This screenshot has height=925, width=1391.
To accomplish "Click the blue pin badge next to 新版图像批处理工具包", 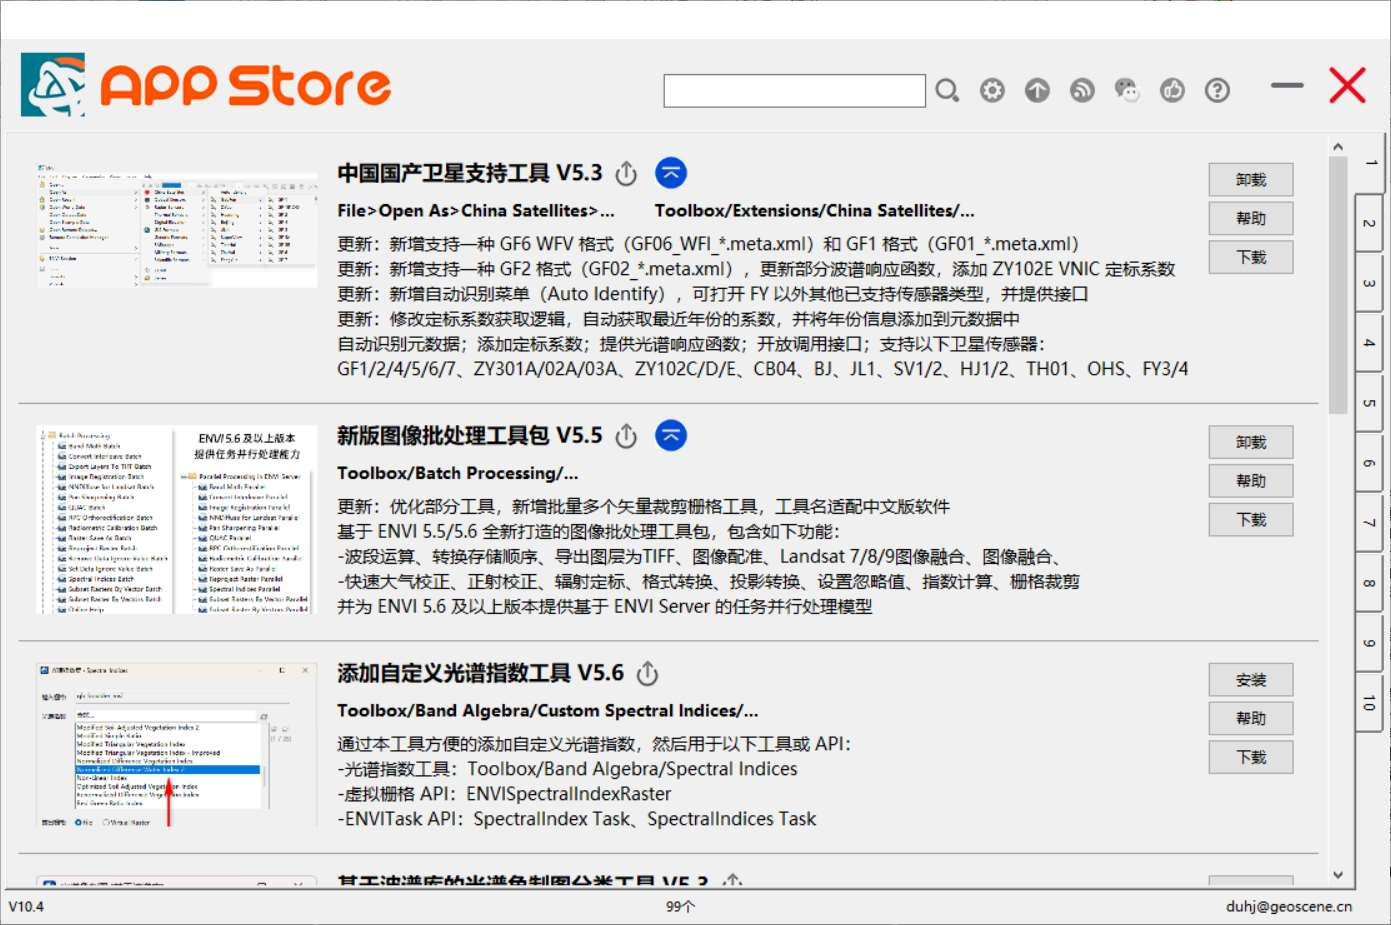I will (x=671, y=436).
